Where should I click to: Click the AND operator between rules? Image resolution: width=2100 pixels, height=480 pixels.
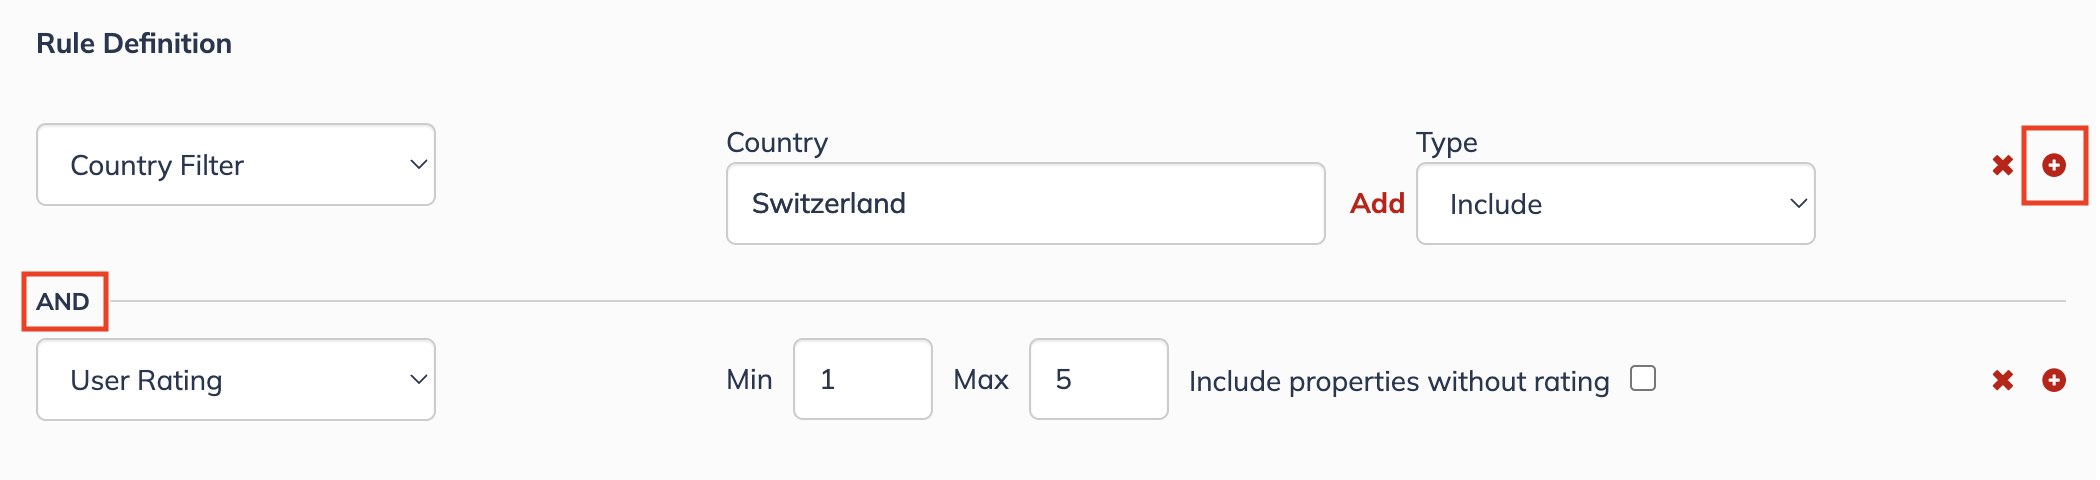[x=63, y=301]
